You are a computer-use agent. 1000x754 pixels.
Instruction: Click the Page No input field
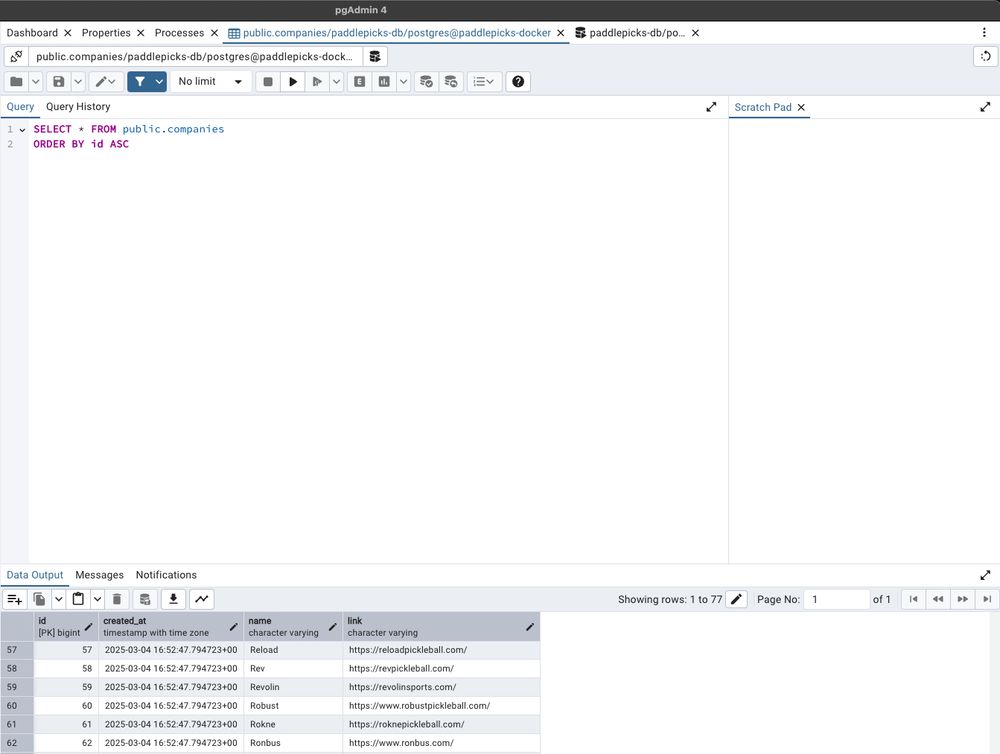[x=836, y=599]
